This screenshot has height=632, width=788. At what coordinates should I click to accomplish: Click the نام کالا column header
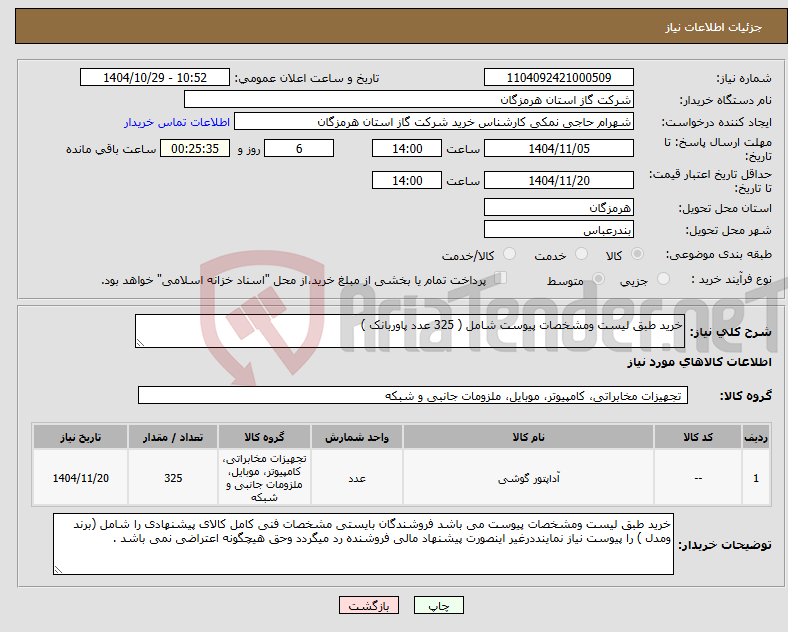[x=528, y=437]
